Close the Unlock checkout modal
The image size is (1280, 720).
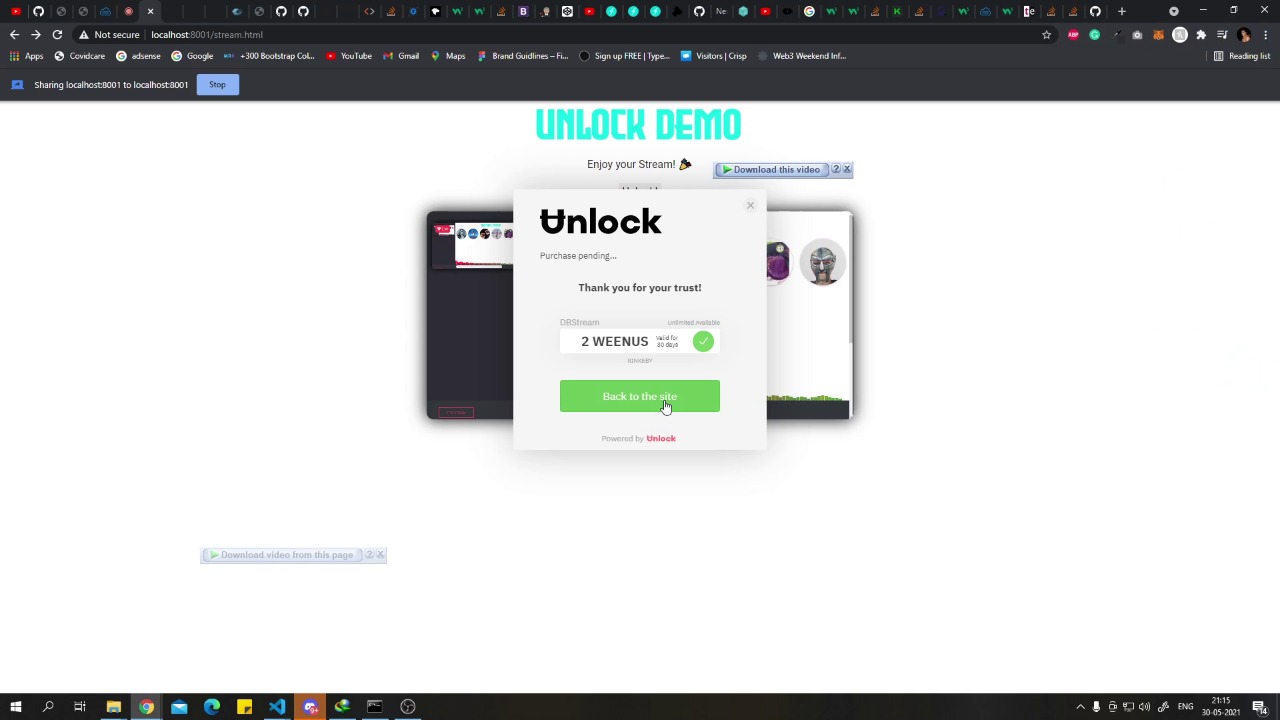click(750, 206)
